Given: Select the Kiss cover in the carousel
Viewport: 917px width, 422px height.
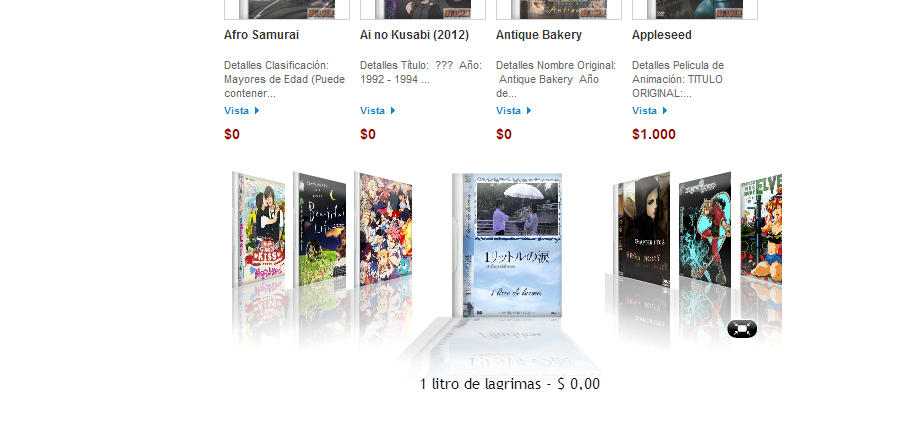Looking at the screenshot, I should tap(258, 229).
